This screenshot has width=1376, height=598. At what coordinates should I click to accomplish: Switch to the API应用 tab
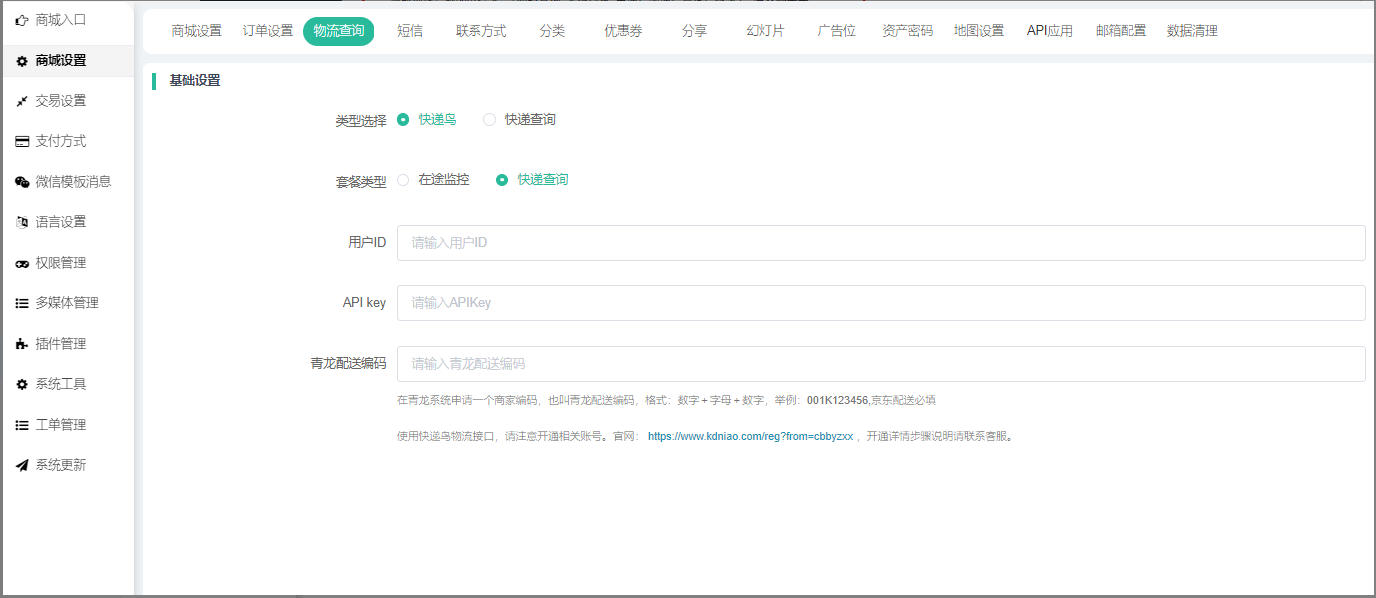pos(1050,31)
